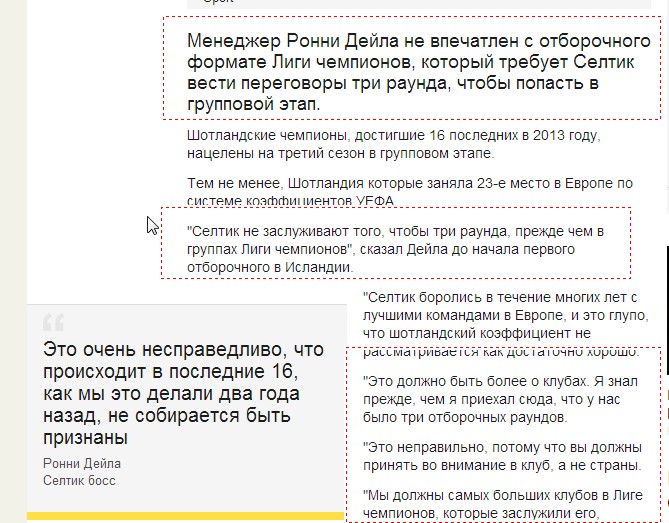
Task: Click paragraph "Мы должны самых больших клубов"
Action: (503, 504)
